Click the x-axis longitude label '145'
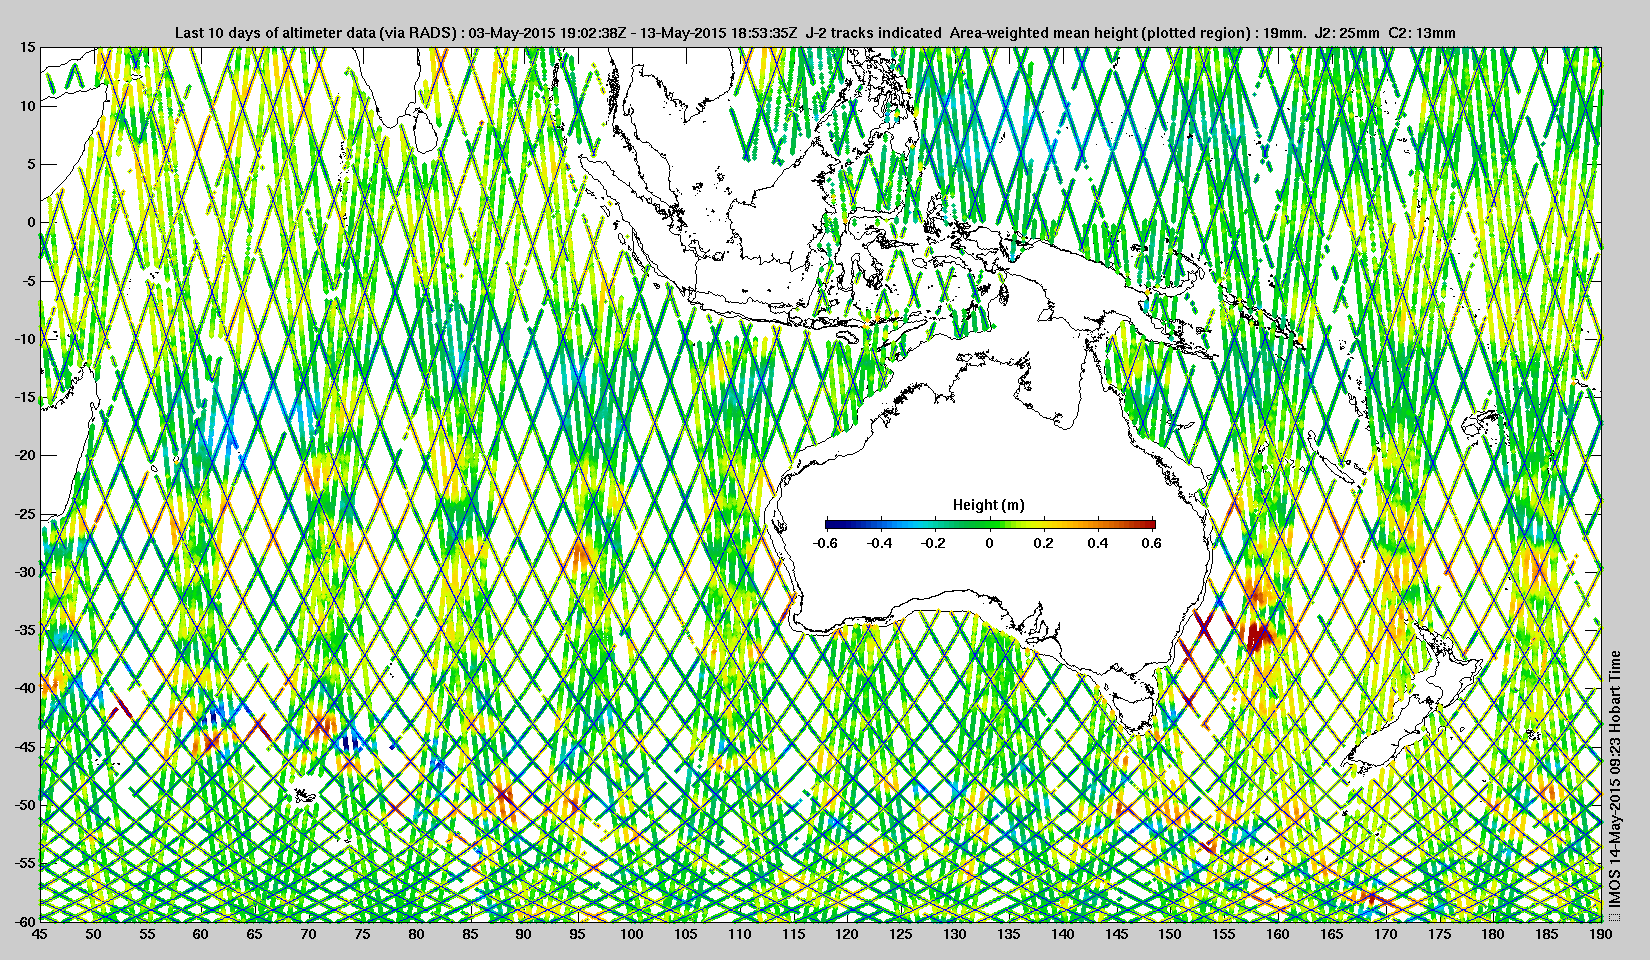 click(x=1116, y=934)
